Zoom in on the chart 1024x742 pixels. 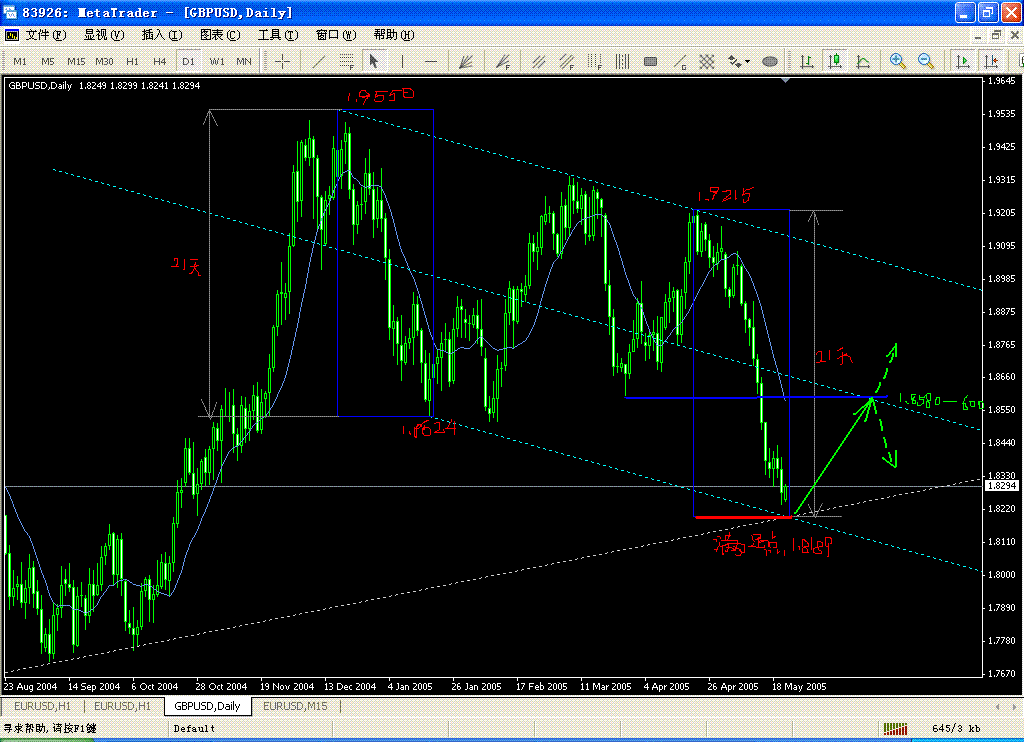(x=896, y=61)
